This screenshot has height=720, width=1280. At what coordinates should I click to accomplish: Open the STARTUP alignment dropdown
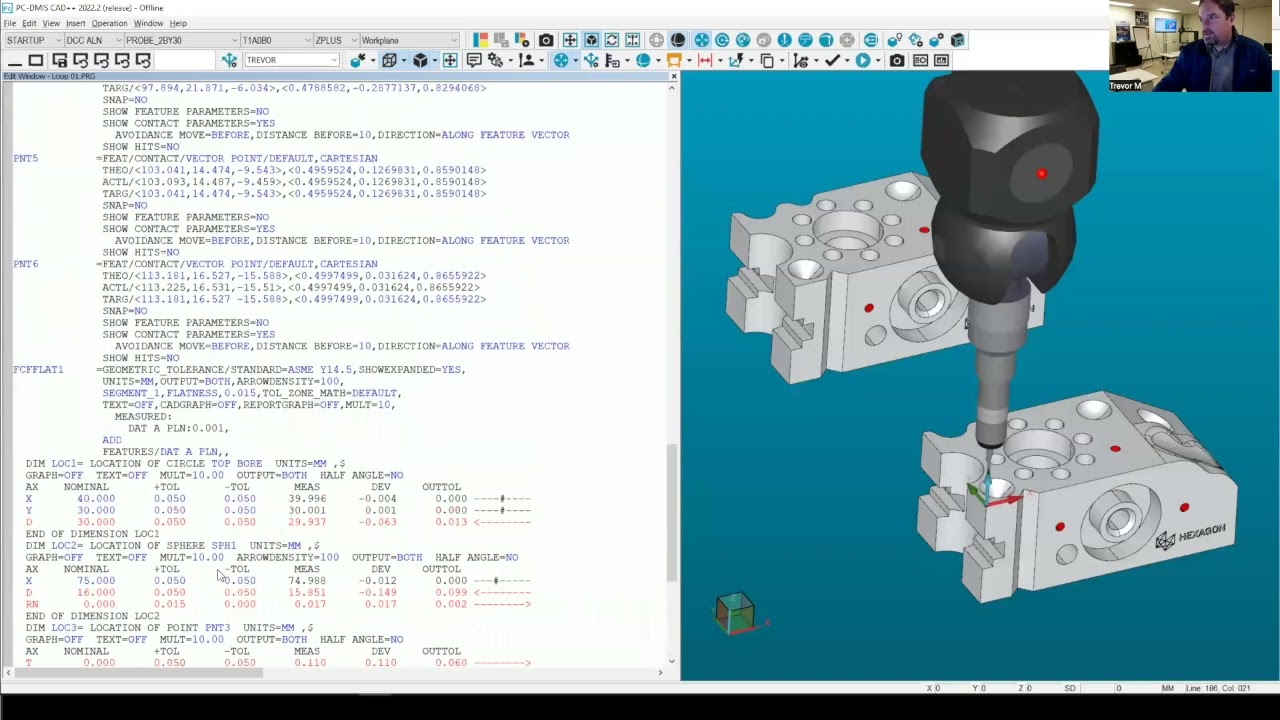pyautogui.click(x=33, y=40)
